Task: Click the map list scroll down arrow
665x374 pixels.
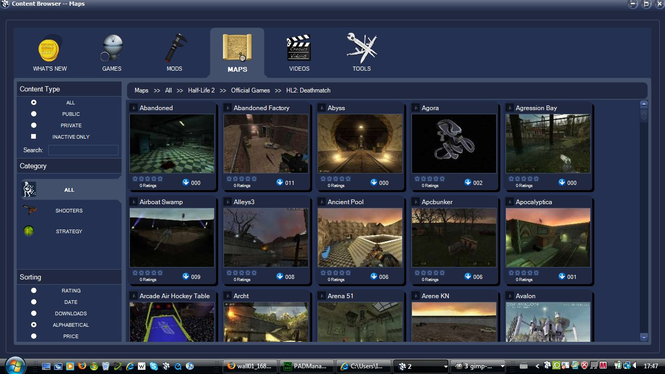Action: 644,337
